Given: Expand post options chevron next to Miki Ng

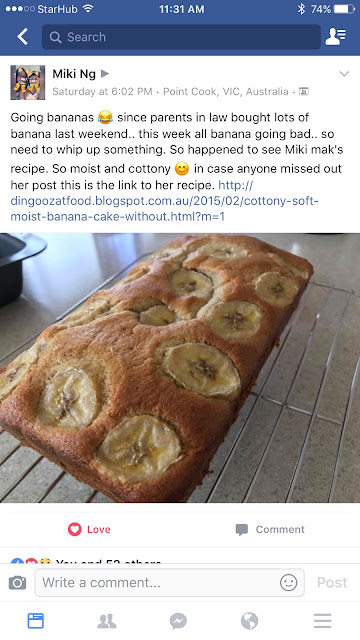Looking at the screenshot, I should click(x=344, y=74).
